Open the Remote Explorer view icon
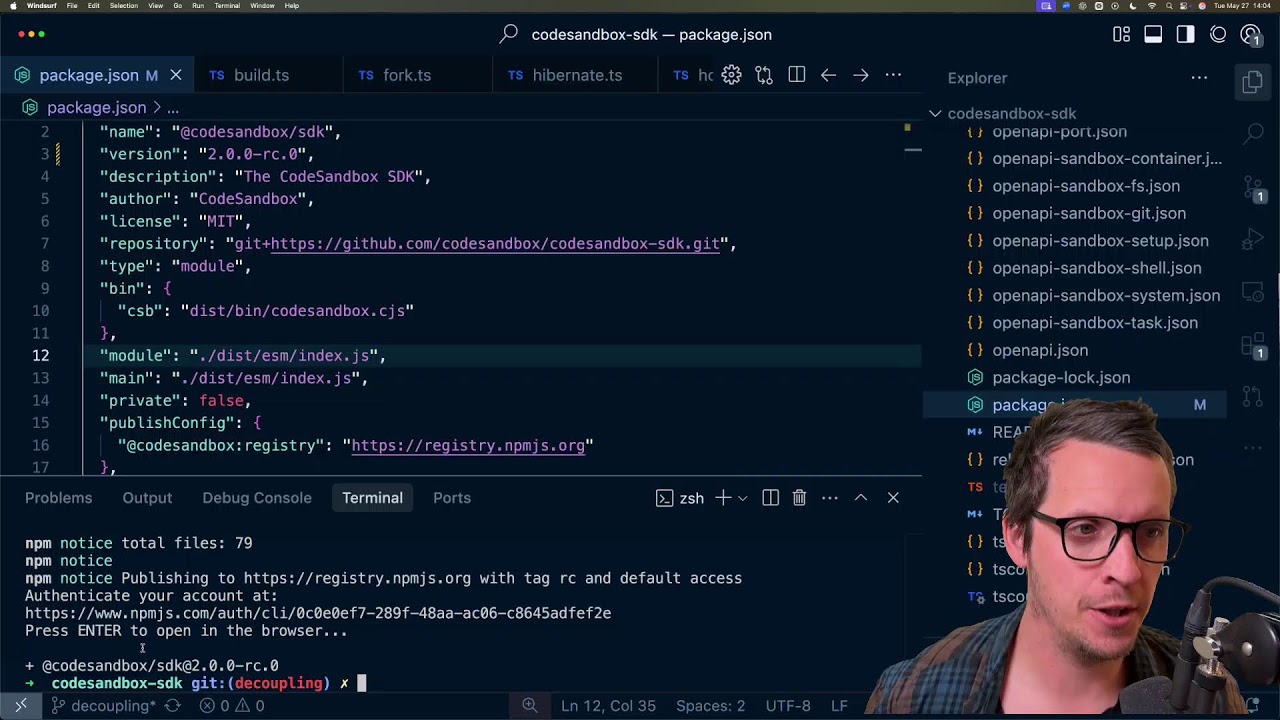Image resolution: width=1280 pixels, height=720 pixels. click(x=1253, y=292)
